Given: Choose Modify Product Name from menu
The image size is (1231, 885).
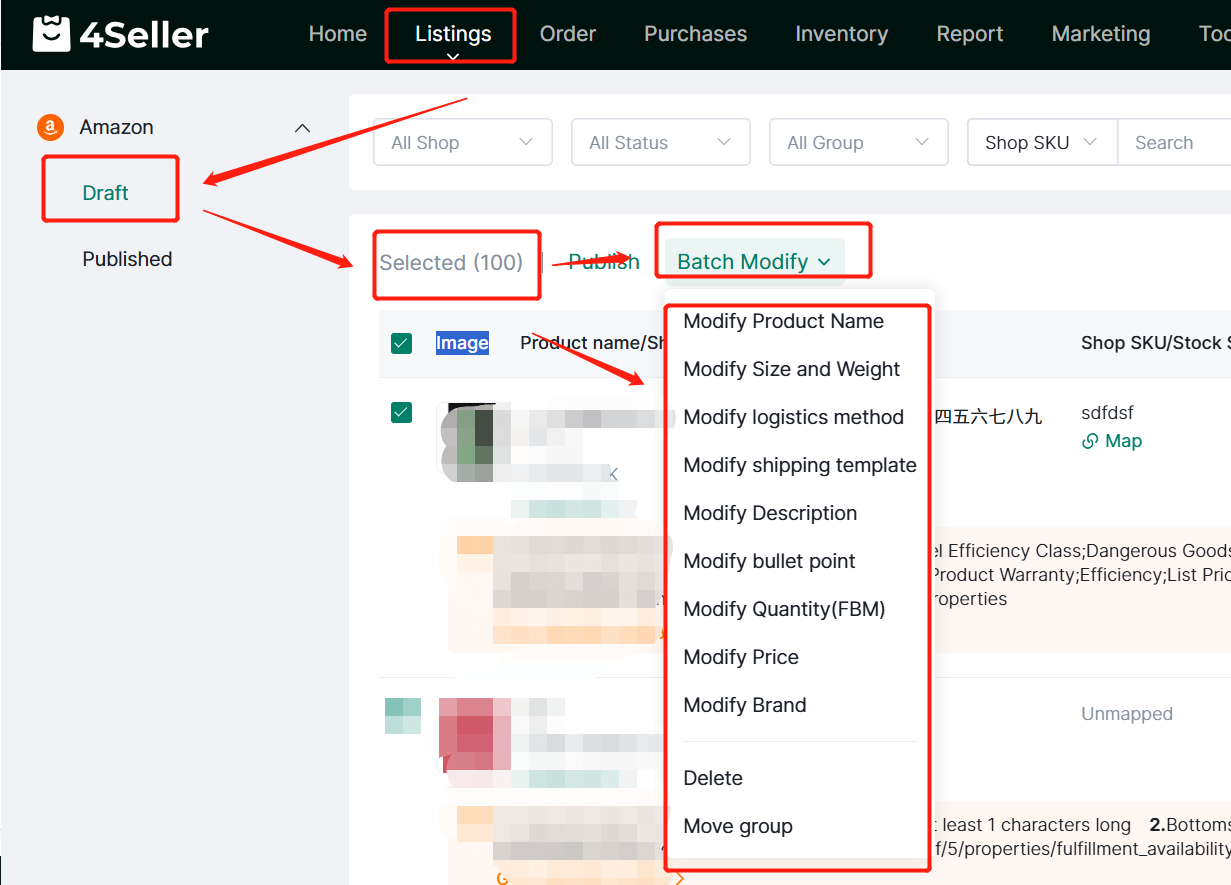Looking at the screenshot, I should pyautogui.click(x=783, y=321).
